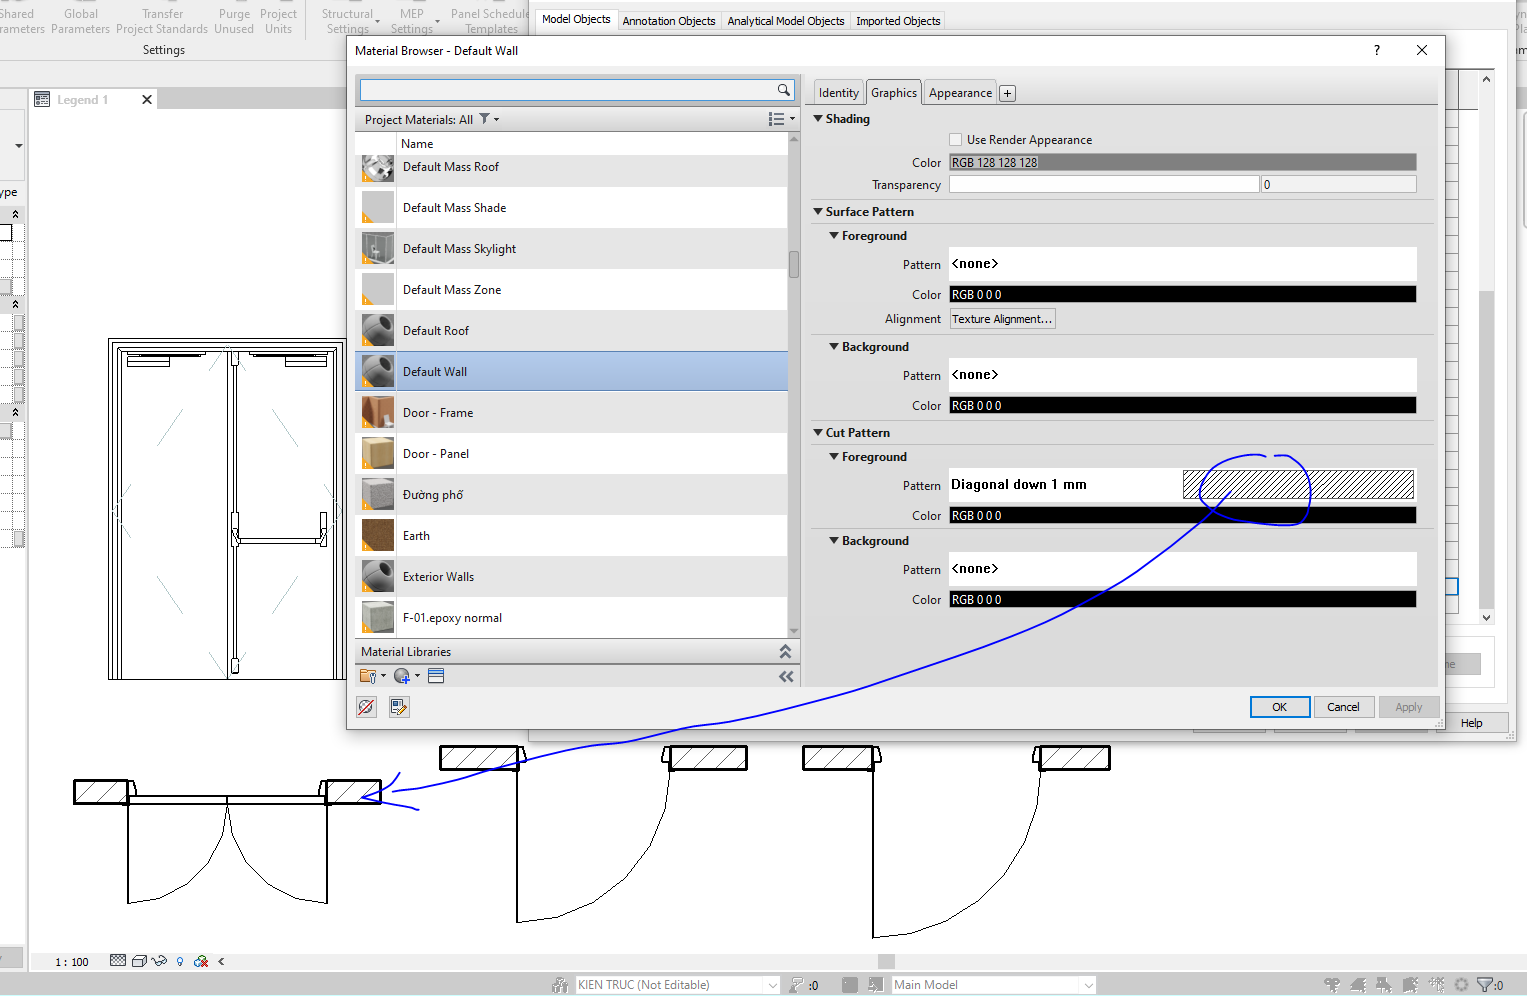Select the F-01.epoxy normal material

coord(572,617)
